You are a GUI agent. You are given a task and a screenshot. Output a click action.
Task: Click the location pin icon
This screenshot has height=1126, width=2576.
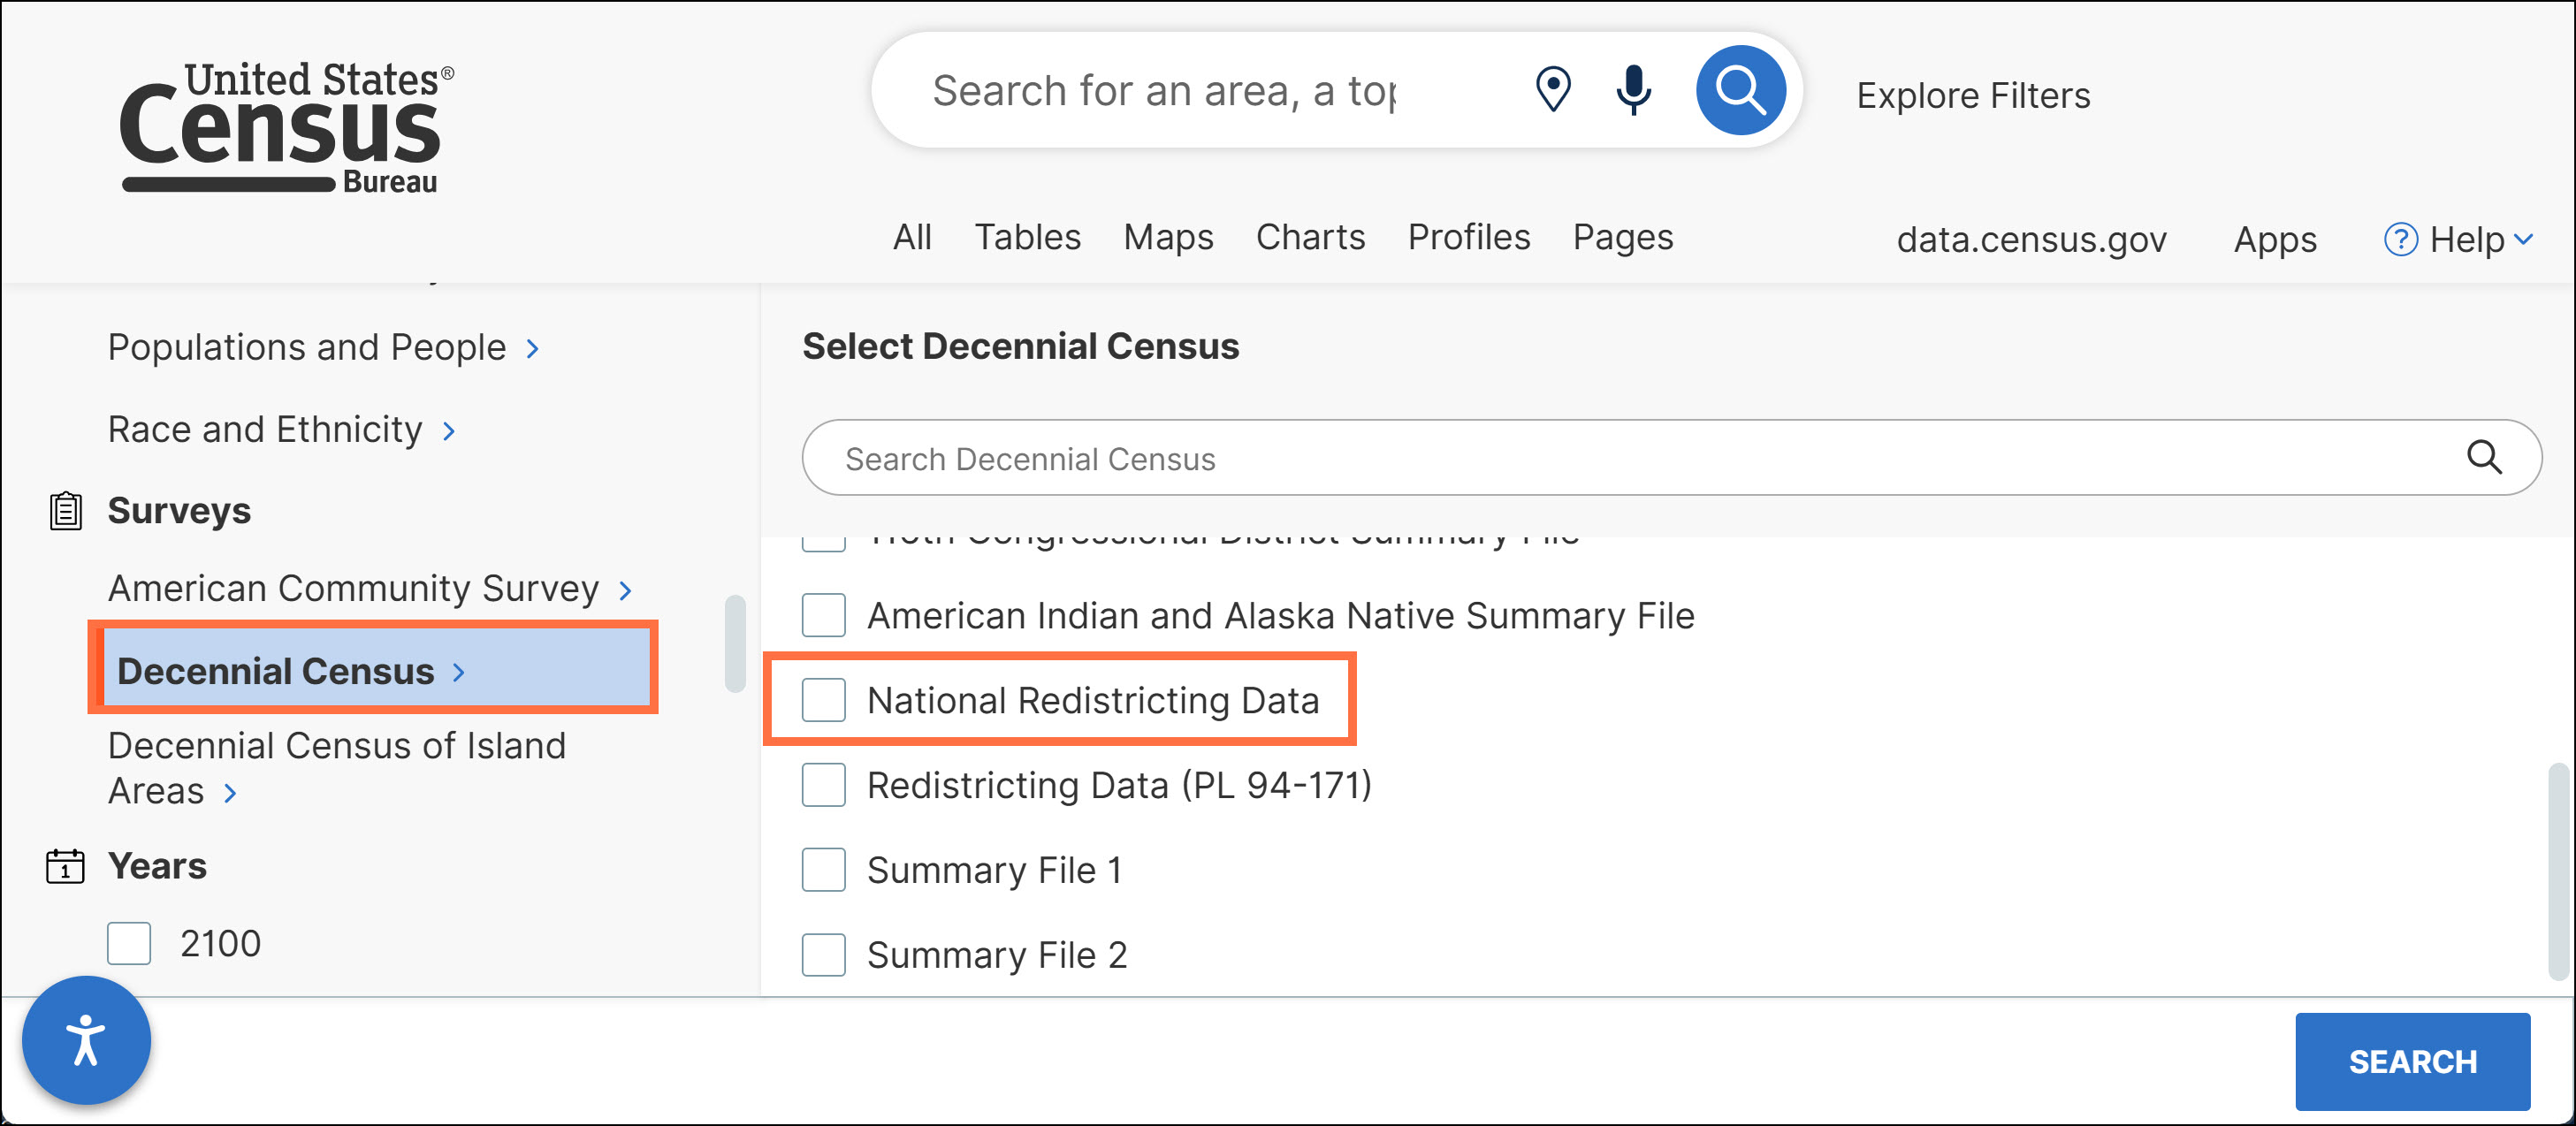pyautogui.click(x=1553, y=90)
